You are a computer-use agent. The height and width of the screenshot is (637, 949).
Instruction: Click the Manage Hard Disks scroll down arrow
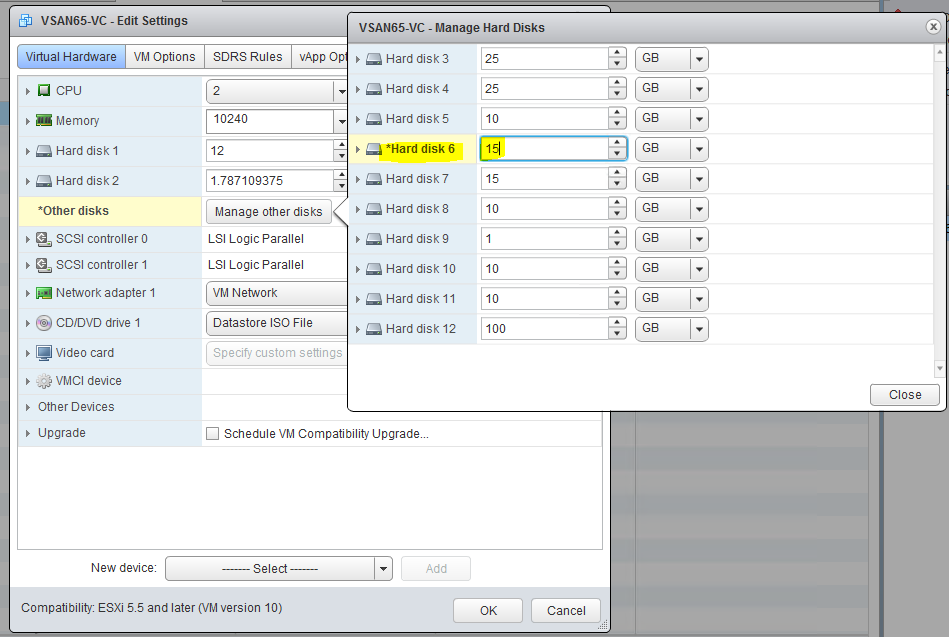tap(940, 368)
